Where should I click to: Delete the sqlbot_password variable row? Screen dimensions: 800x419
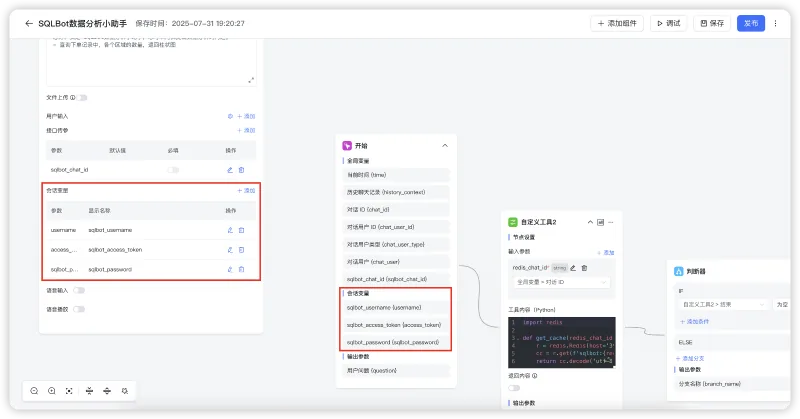pyautogui.click(x=242, y=269)
